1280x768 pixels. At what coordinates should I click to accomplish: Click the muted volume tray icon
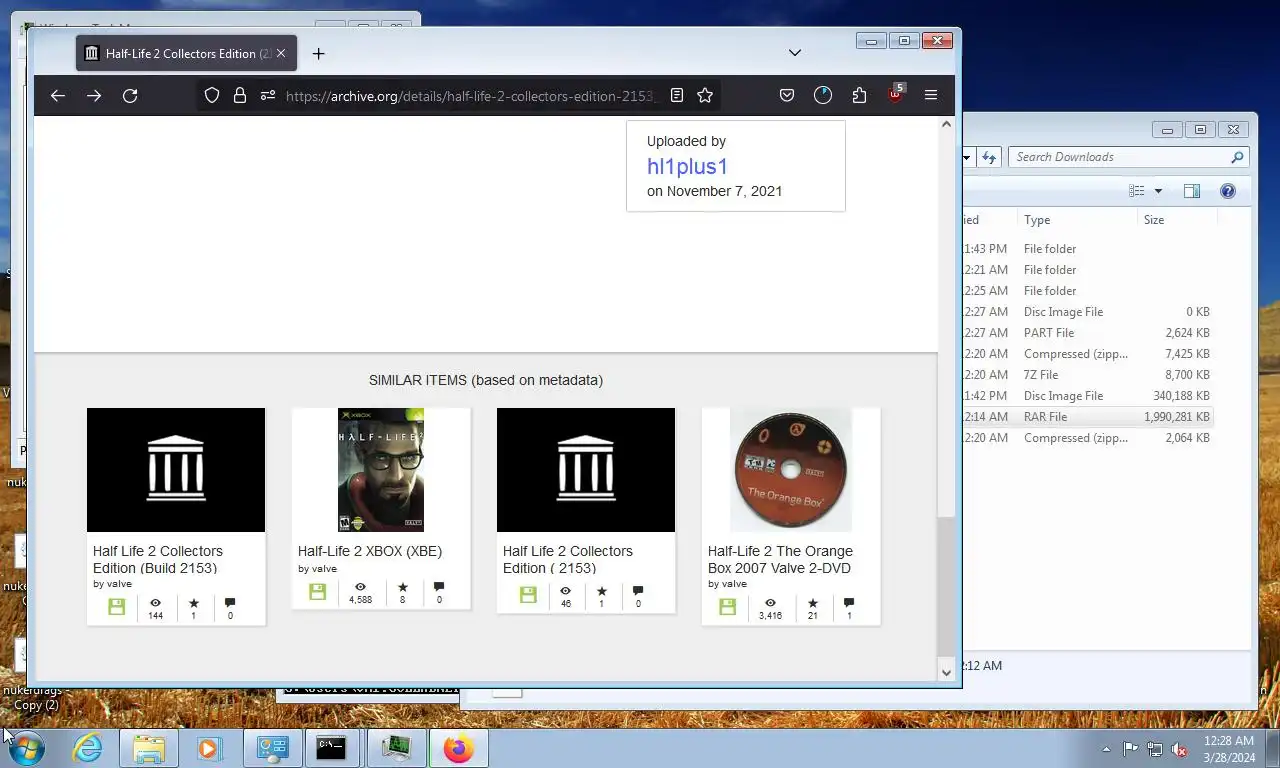coord(1179,748)
